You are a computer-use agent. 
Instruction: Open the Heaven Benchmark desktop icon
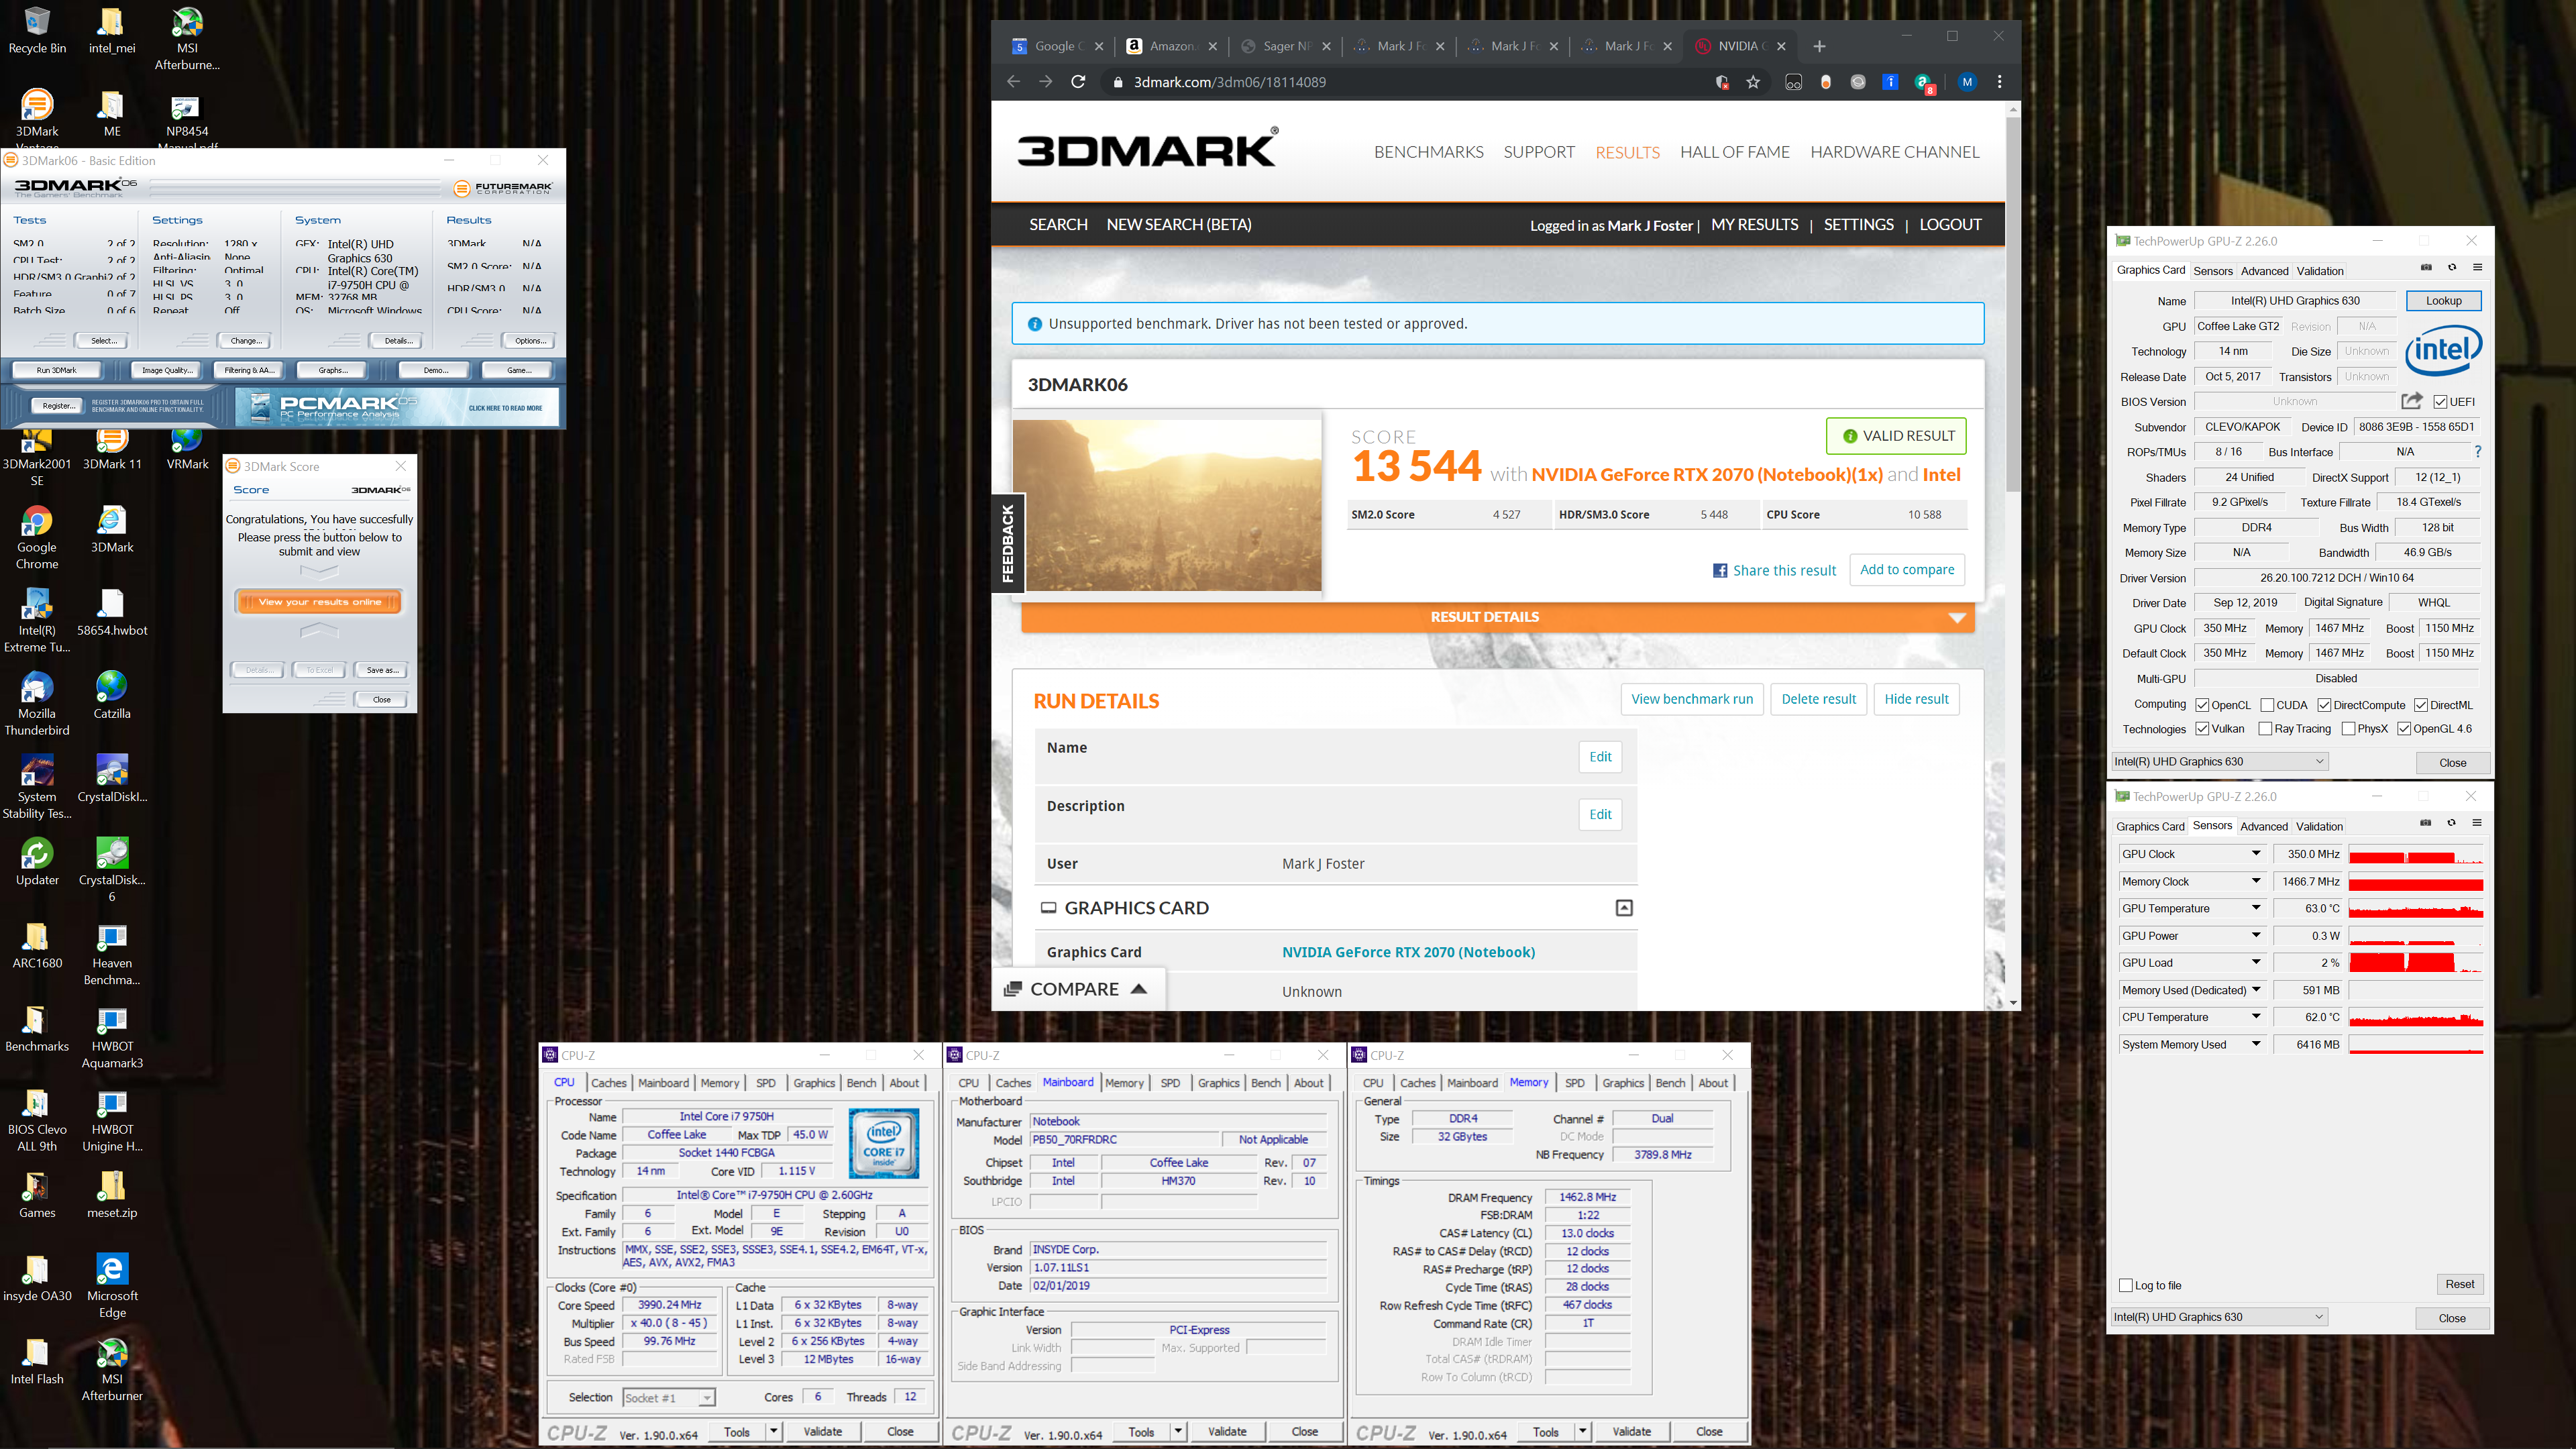click(x=112, y=954)
